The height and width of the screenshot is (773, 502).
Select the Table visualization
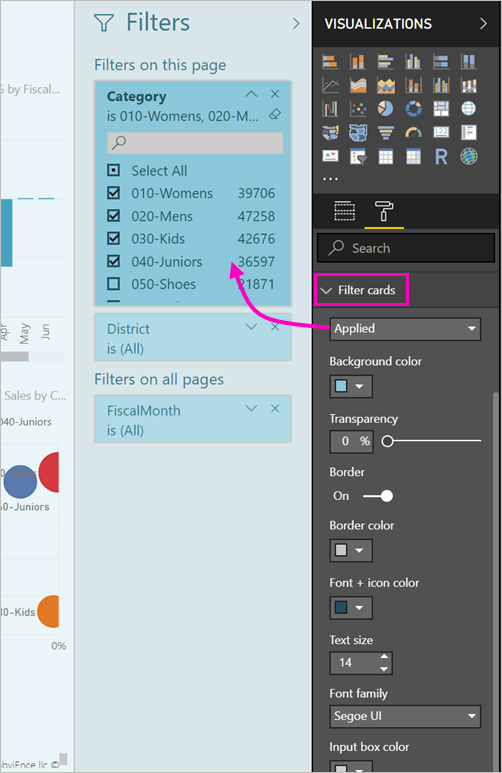pos(386,157)
